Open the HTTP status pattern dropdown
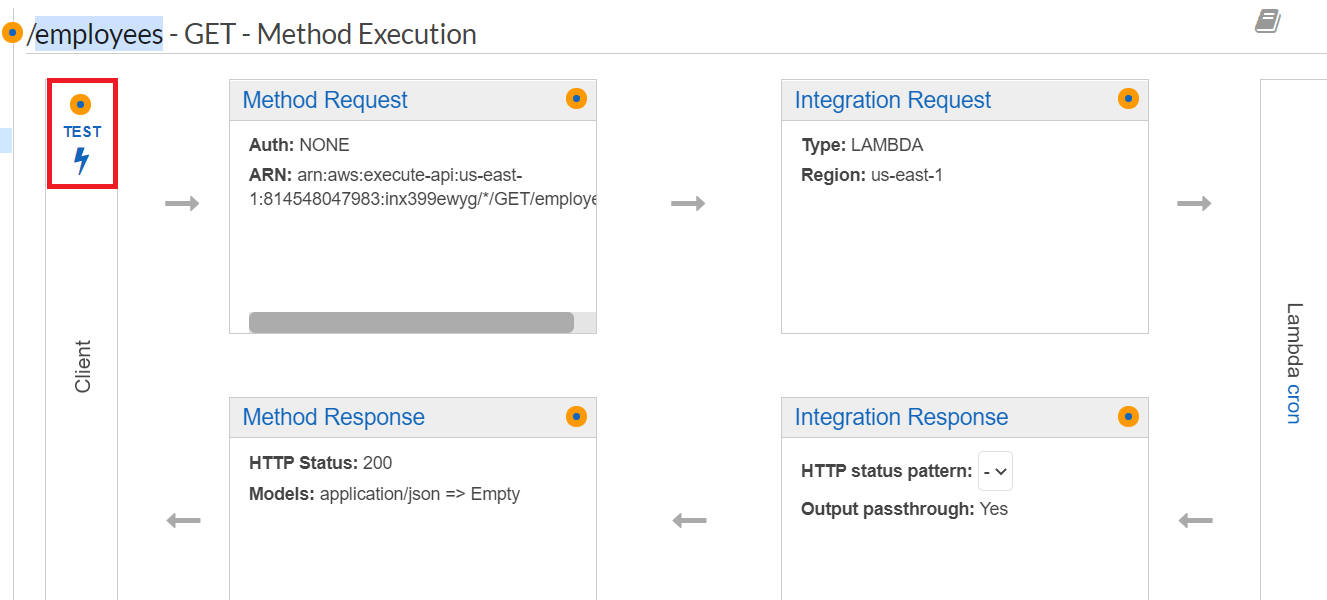Image resolution: width=1327 pixels, height=600 pixels. tap(995, 470)
